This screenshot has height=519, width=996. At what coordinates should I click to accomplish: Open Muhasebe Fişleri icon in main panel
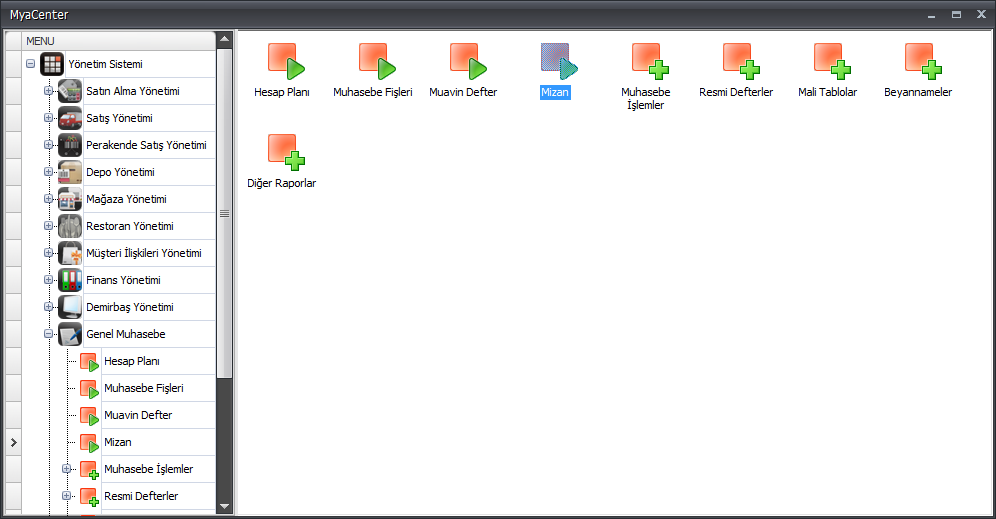point(377,61)
